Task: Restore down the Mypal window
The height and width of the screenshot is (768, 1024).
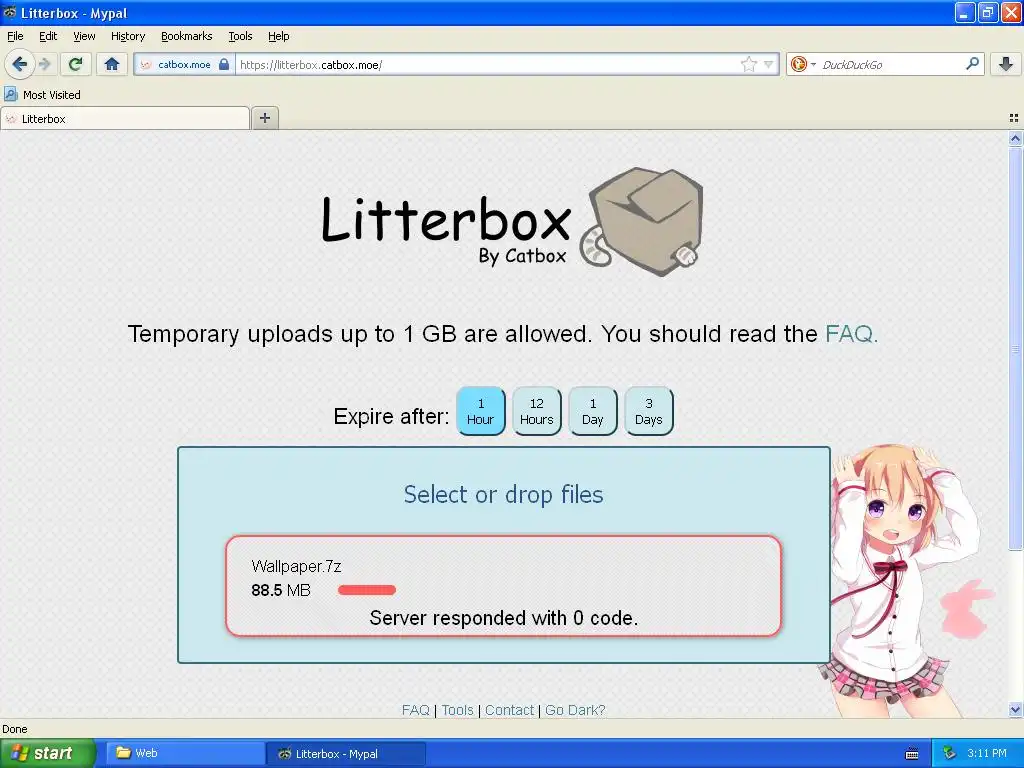Action: (x=987, y=12)
